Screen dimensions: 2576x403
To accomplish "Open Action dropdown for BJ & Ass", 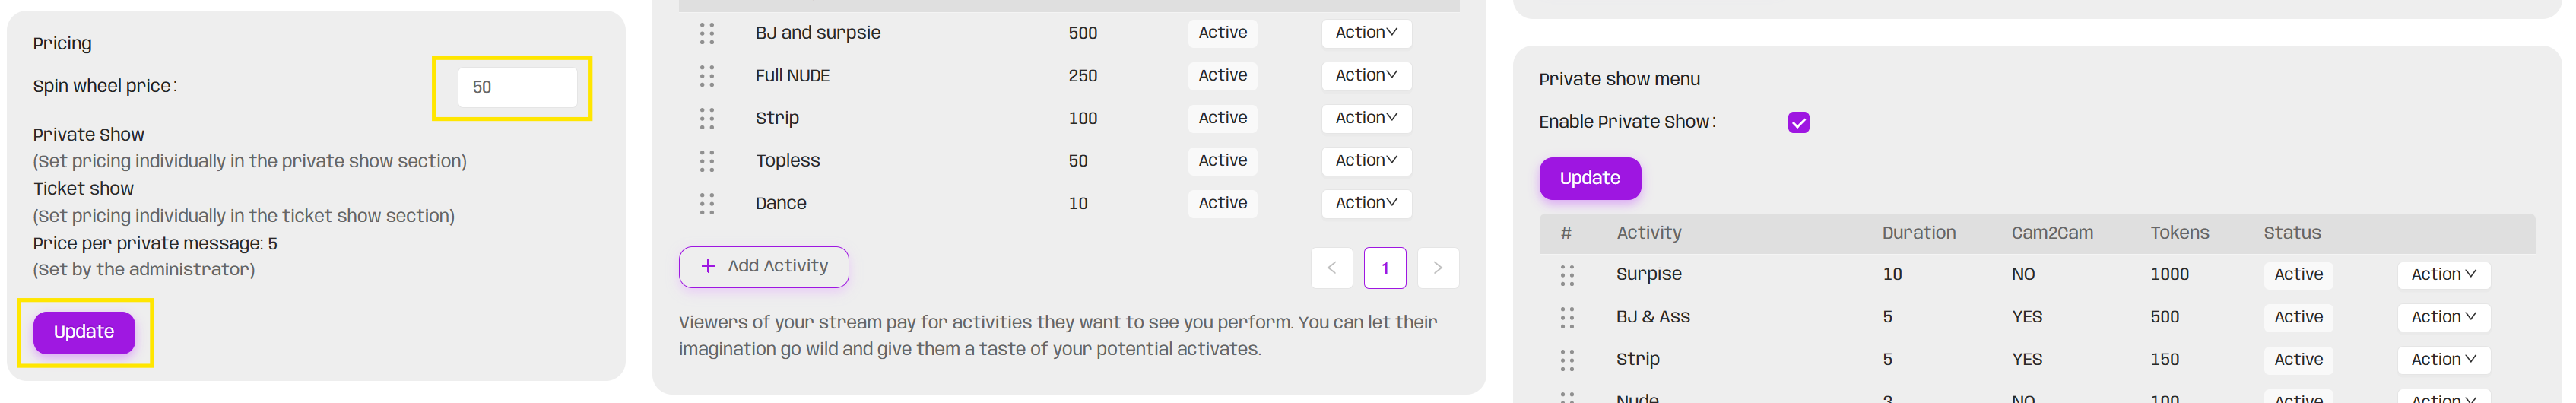I will 2442,318.
